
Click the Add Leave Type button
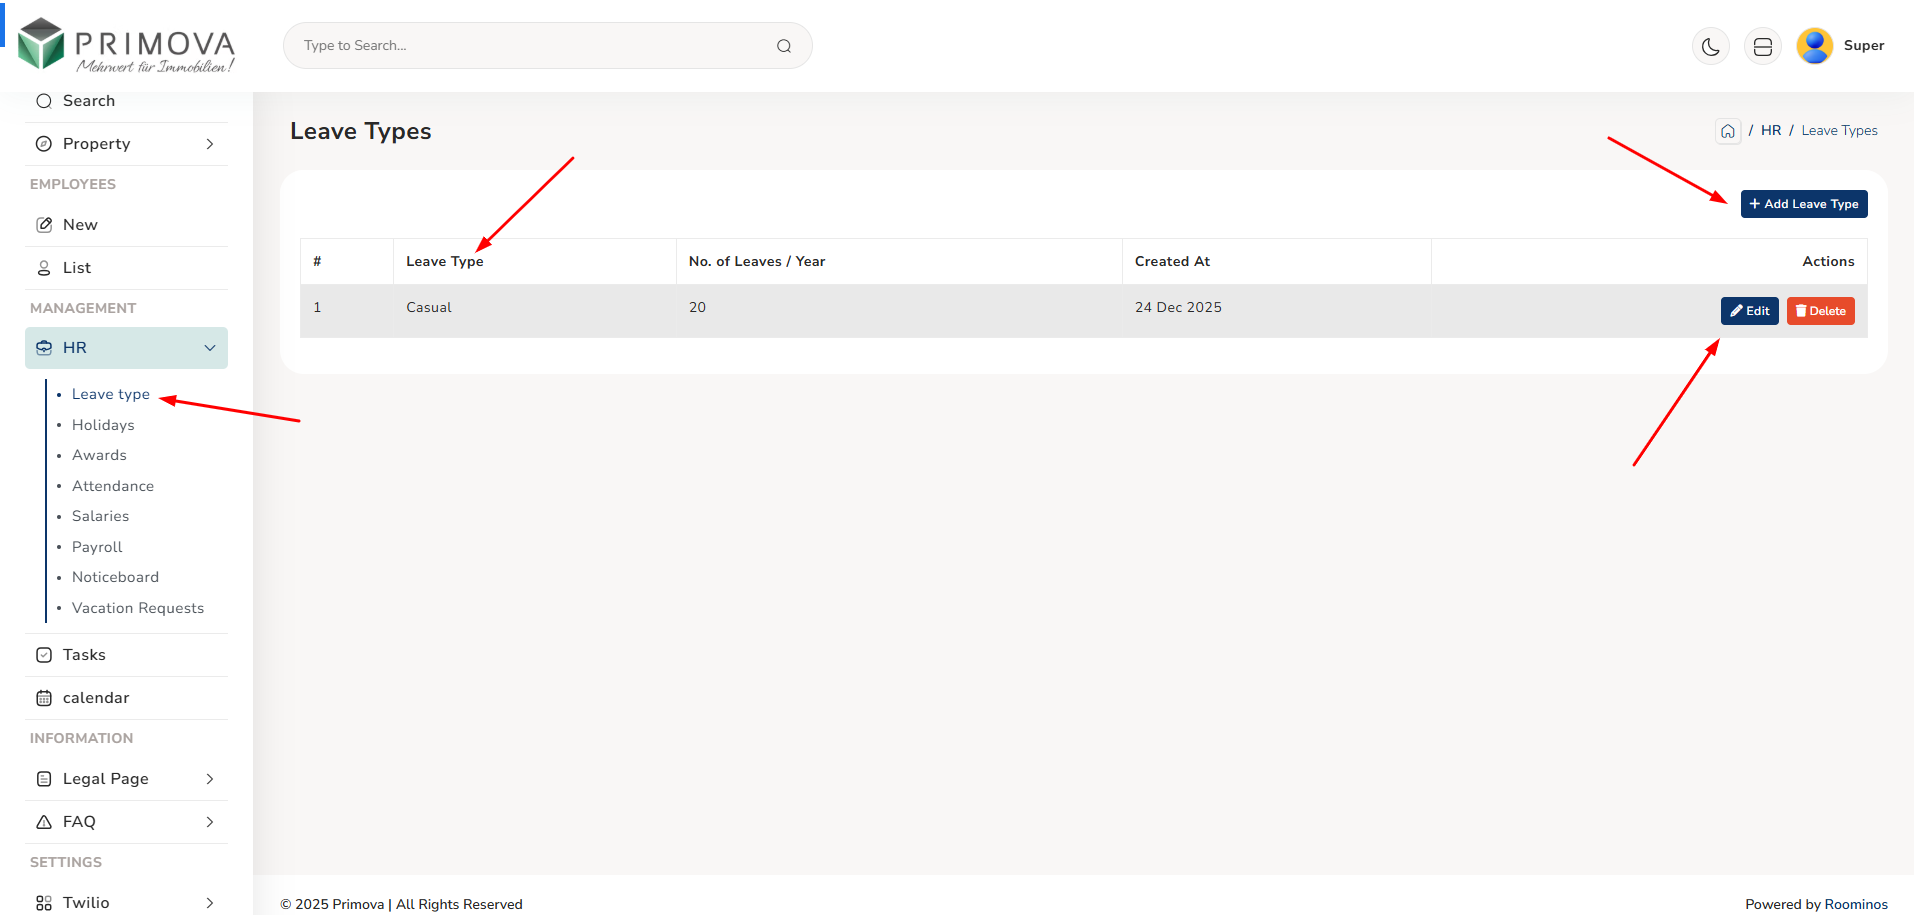pyautogui.click(x=1803, y=204)
